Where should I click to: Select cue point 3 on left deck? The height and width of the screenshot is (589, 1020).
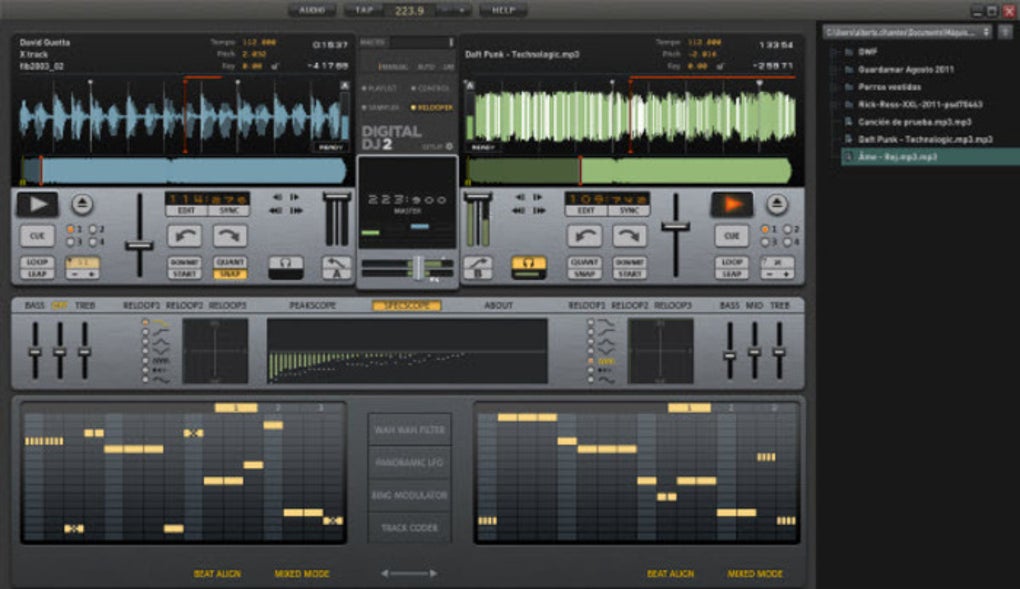(x=71, y=242)
